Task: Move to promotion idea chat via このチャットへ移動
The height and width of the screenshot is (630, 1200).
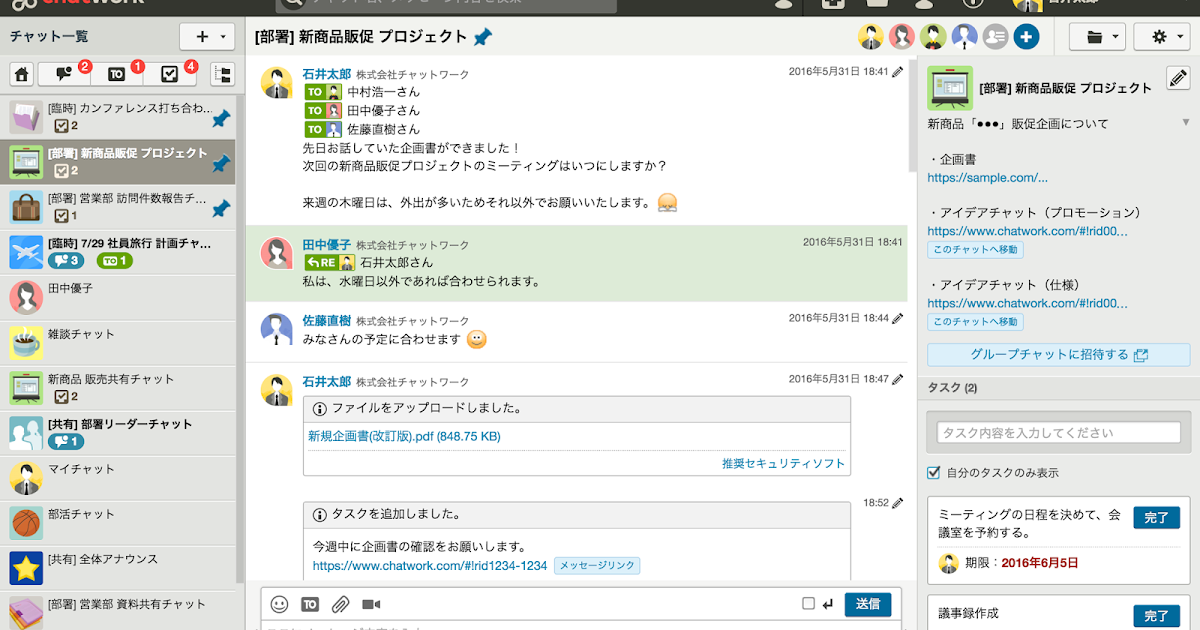Action: coord(975,250)
